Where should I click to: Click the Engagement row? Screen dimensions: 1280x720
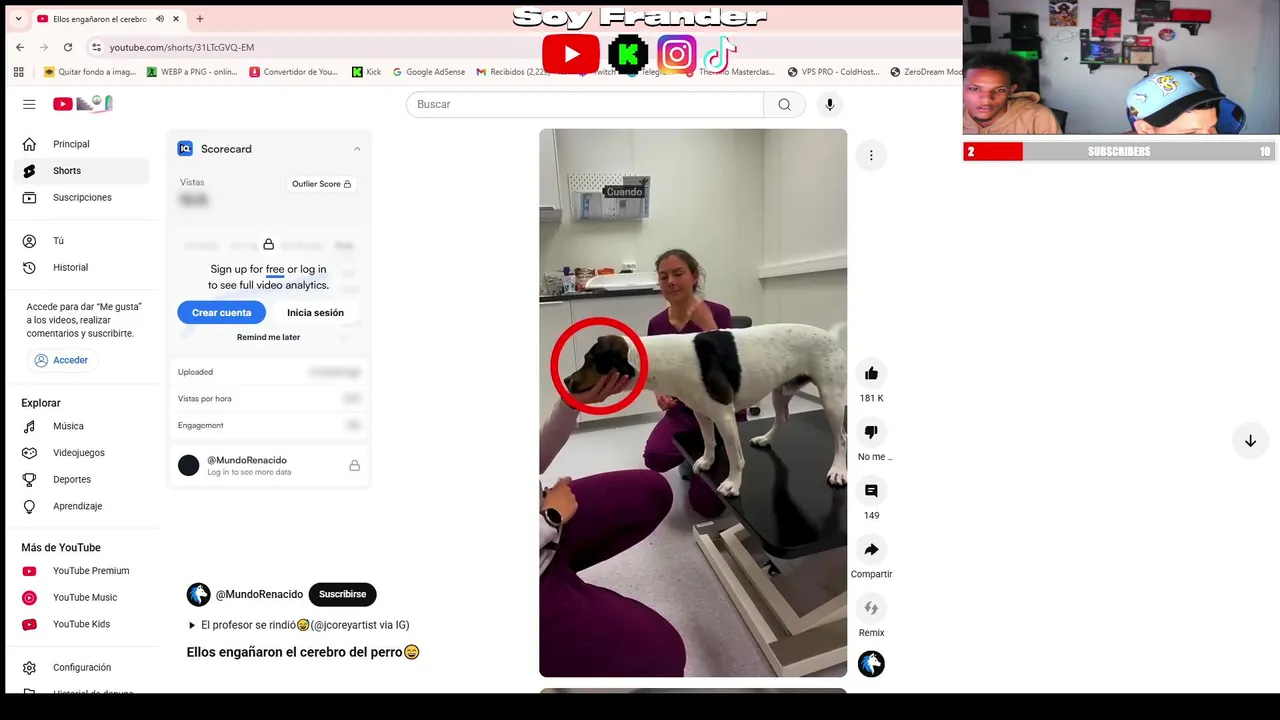pos(268,426)
